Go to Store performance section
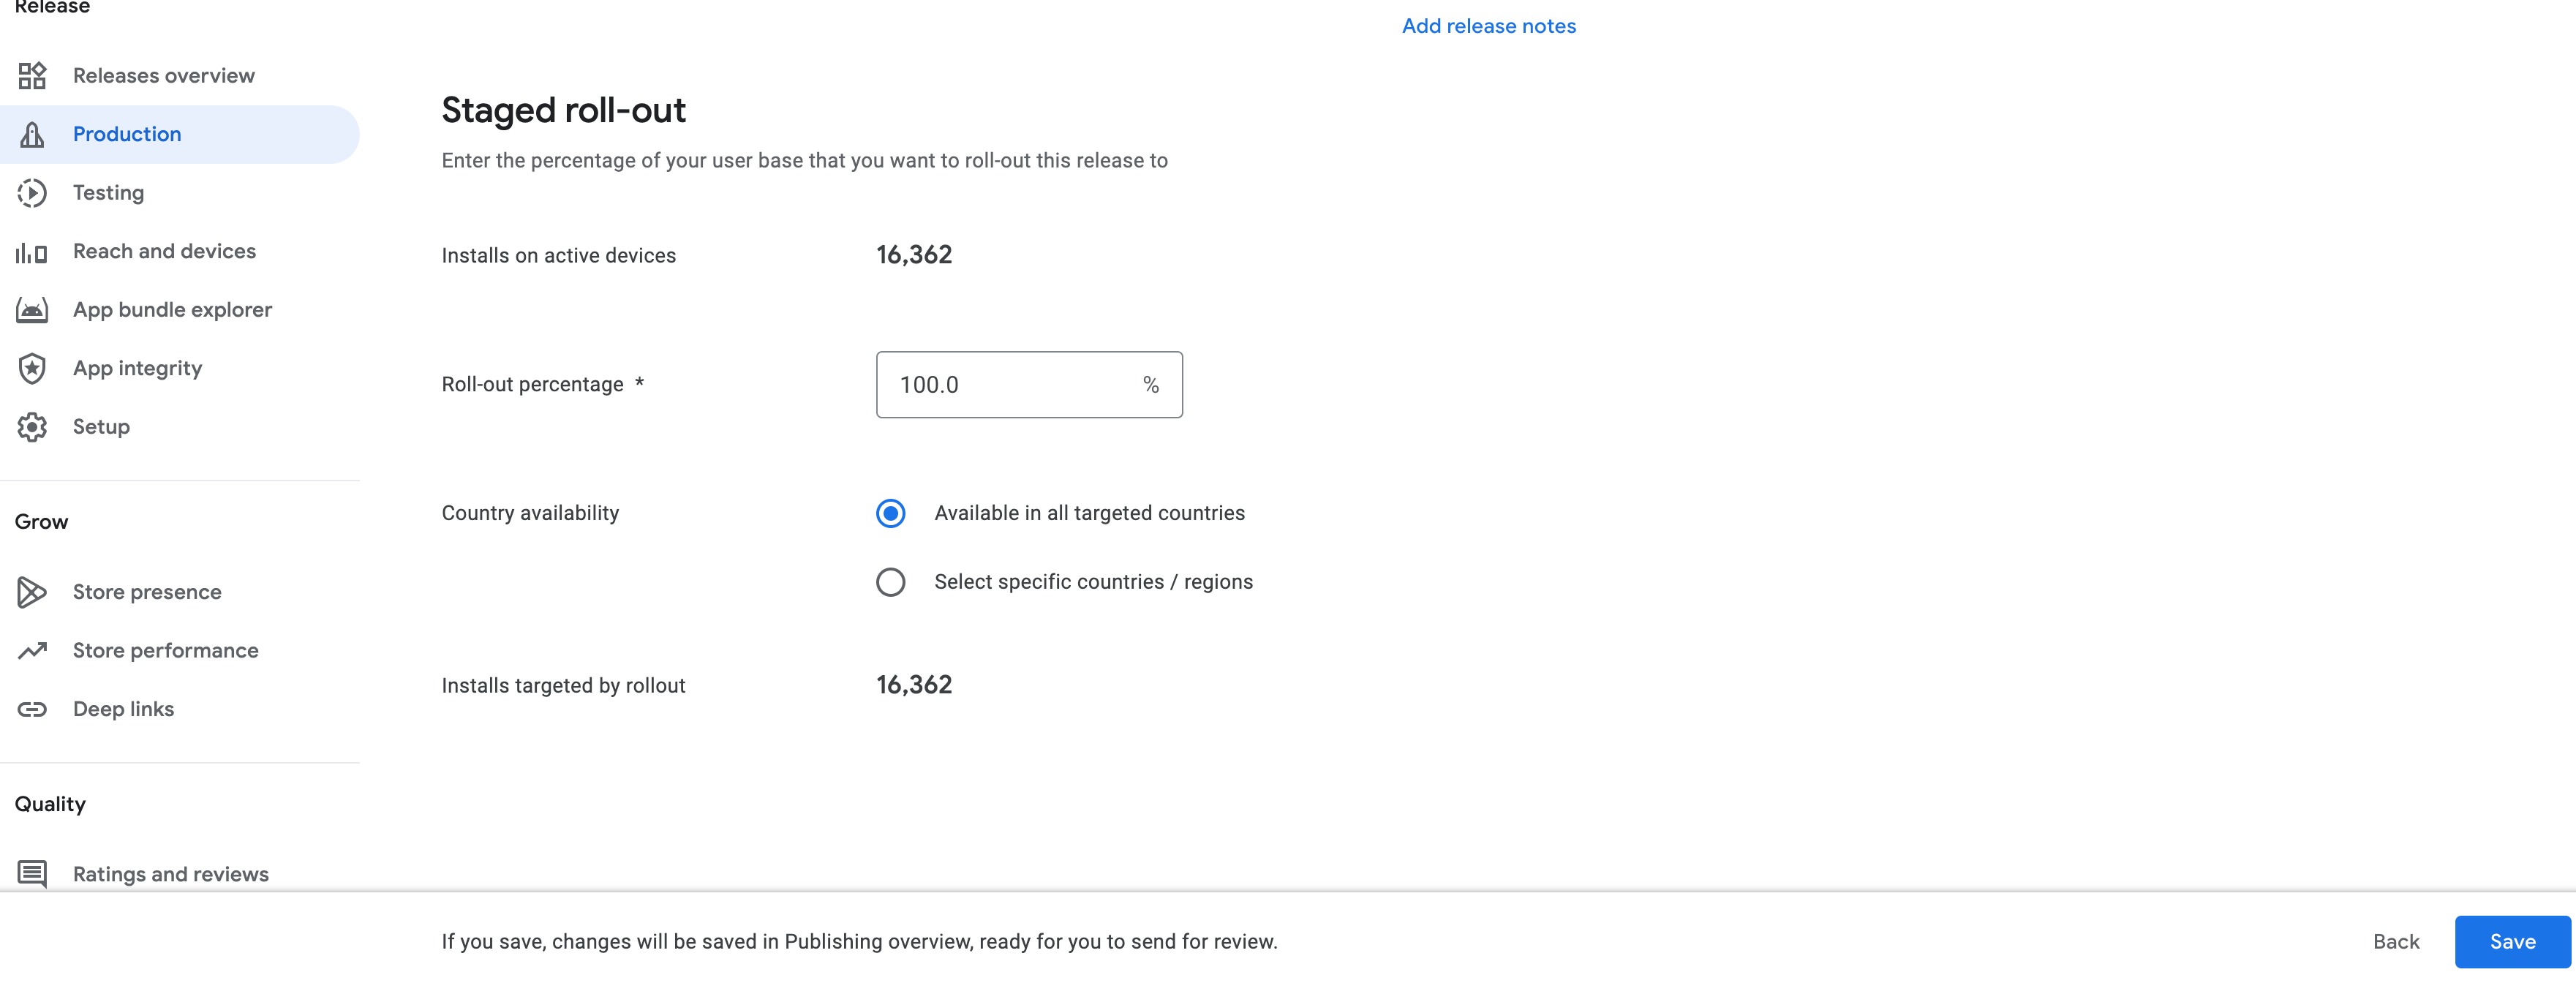The width and height of the screenshot is (2576, 983). [165, 651]
